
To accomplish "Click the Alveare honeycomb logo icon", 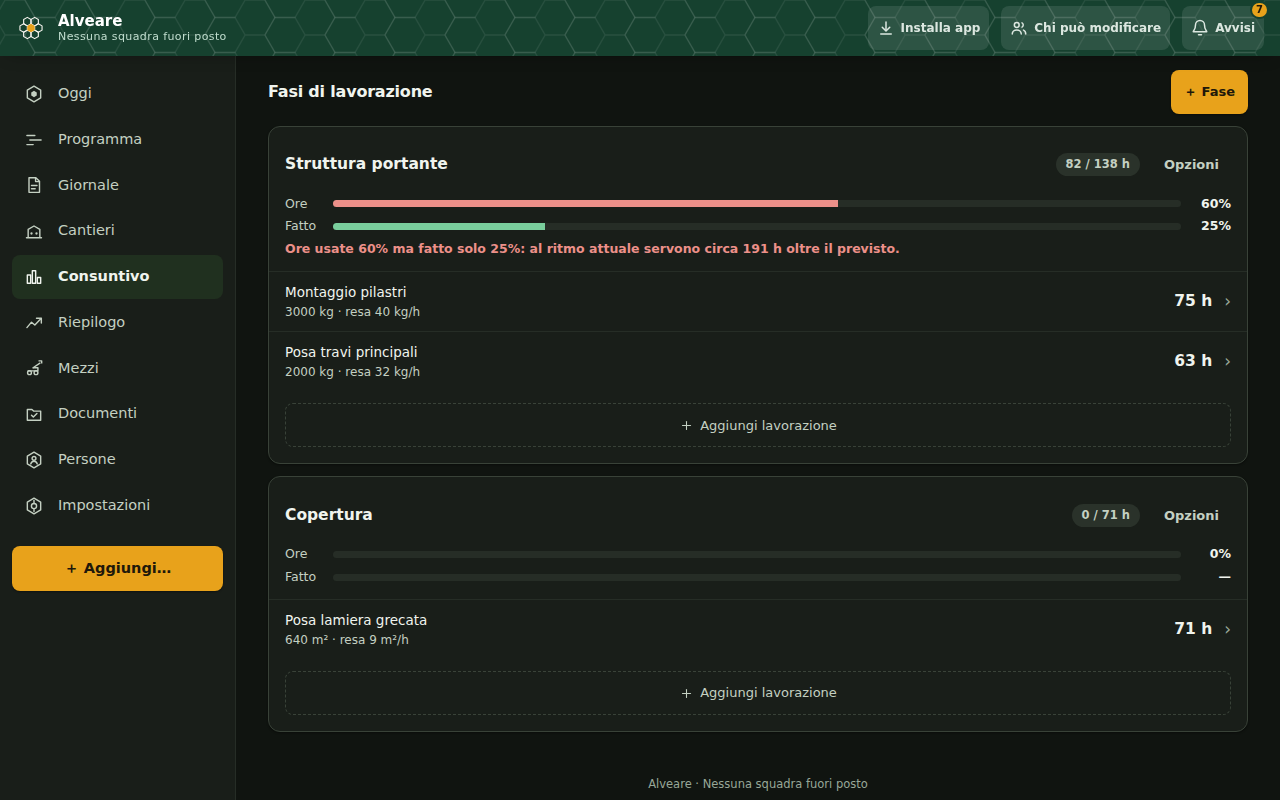I will [x=31, y=28].
